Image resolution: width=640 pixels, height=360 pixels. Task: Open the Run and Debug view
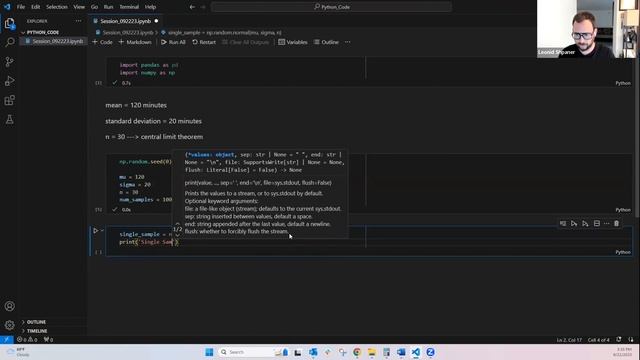[x=9, y=81]
